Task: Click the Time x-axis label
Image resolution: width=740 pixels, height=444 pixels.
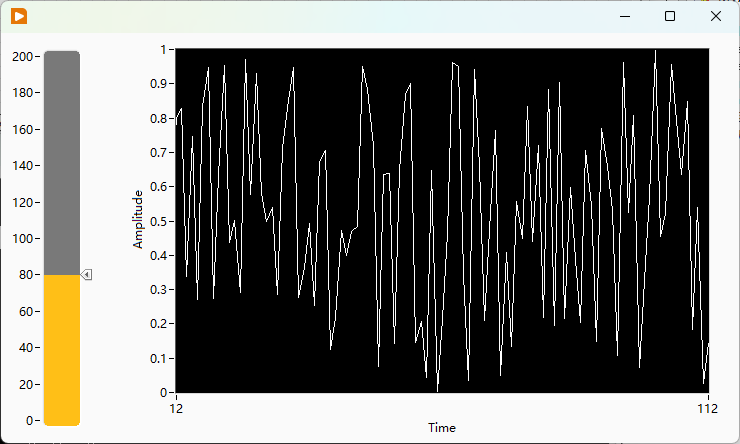Action: (x=442, y=428)
